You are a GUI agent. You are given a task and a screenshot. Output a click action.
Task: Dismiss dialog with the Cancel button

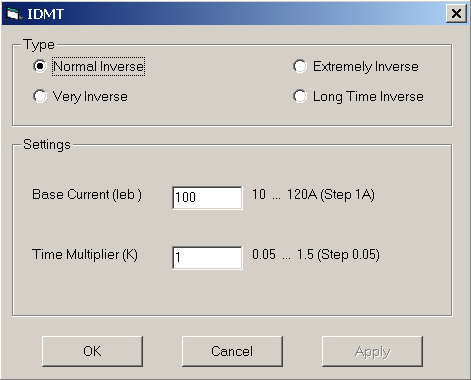(232, 351)
